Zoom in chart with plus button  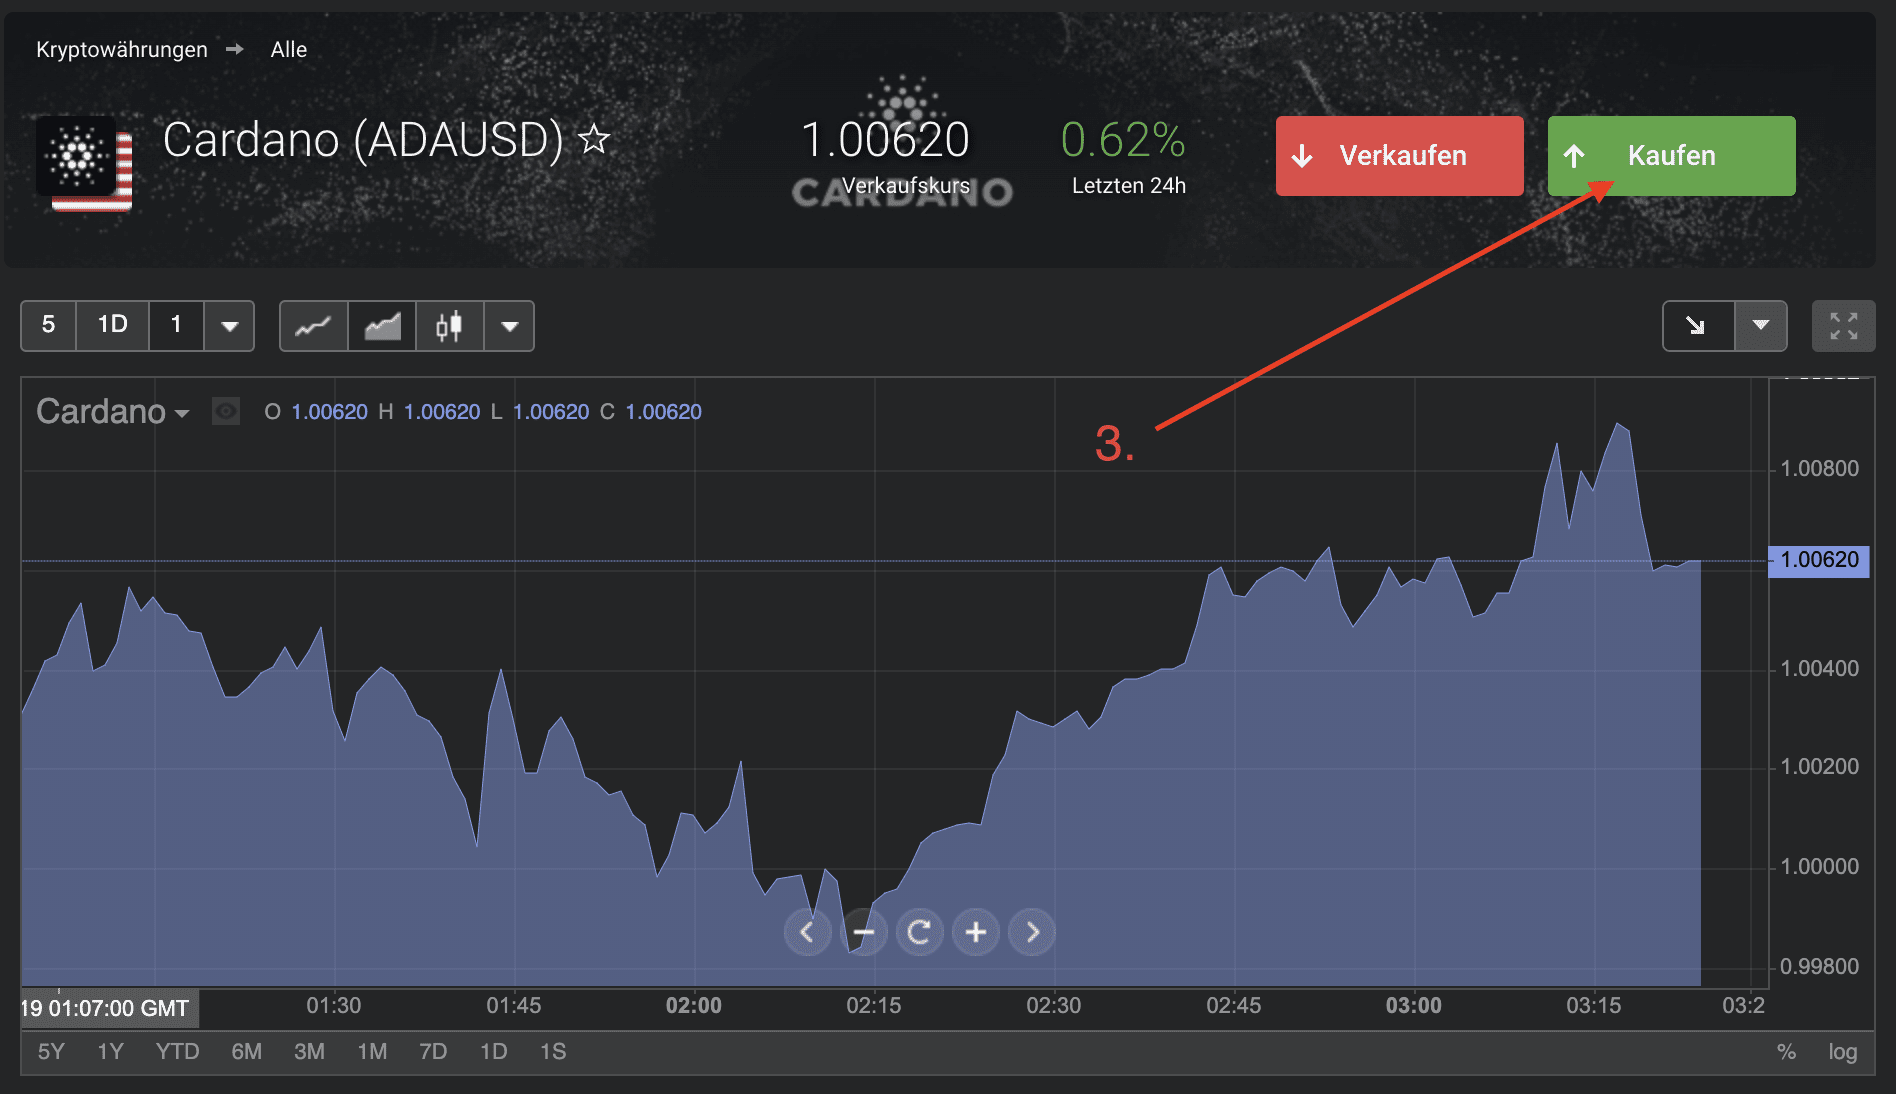[976, 933]
